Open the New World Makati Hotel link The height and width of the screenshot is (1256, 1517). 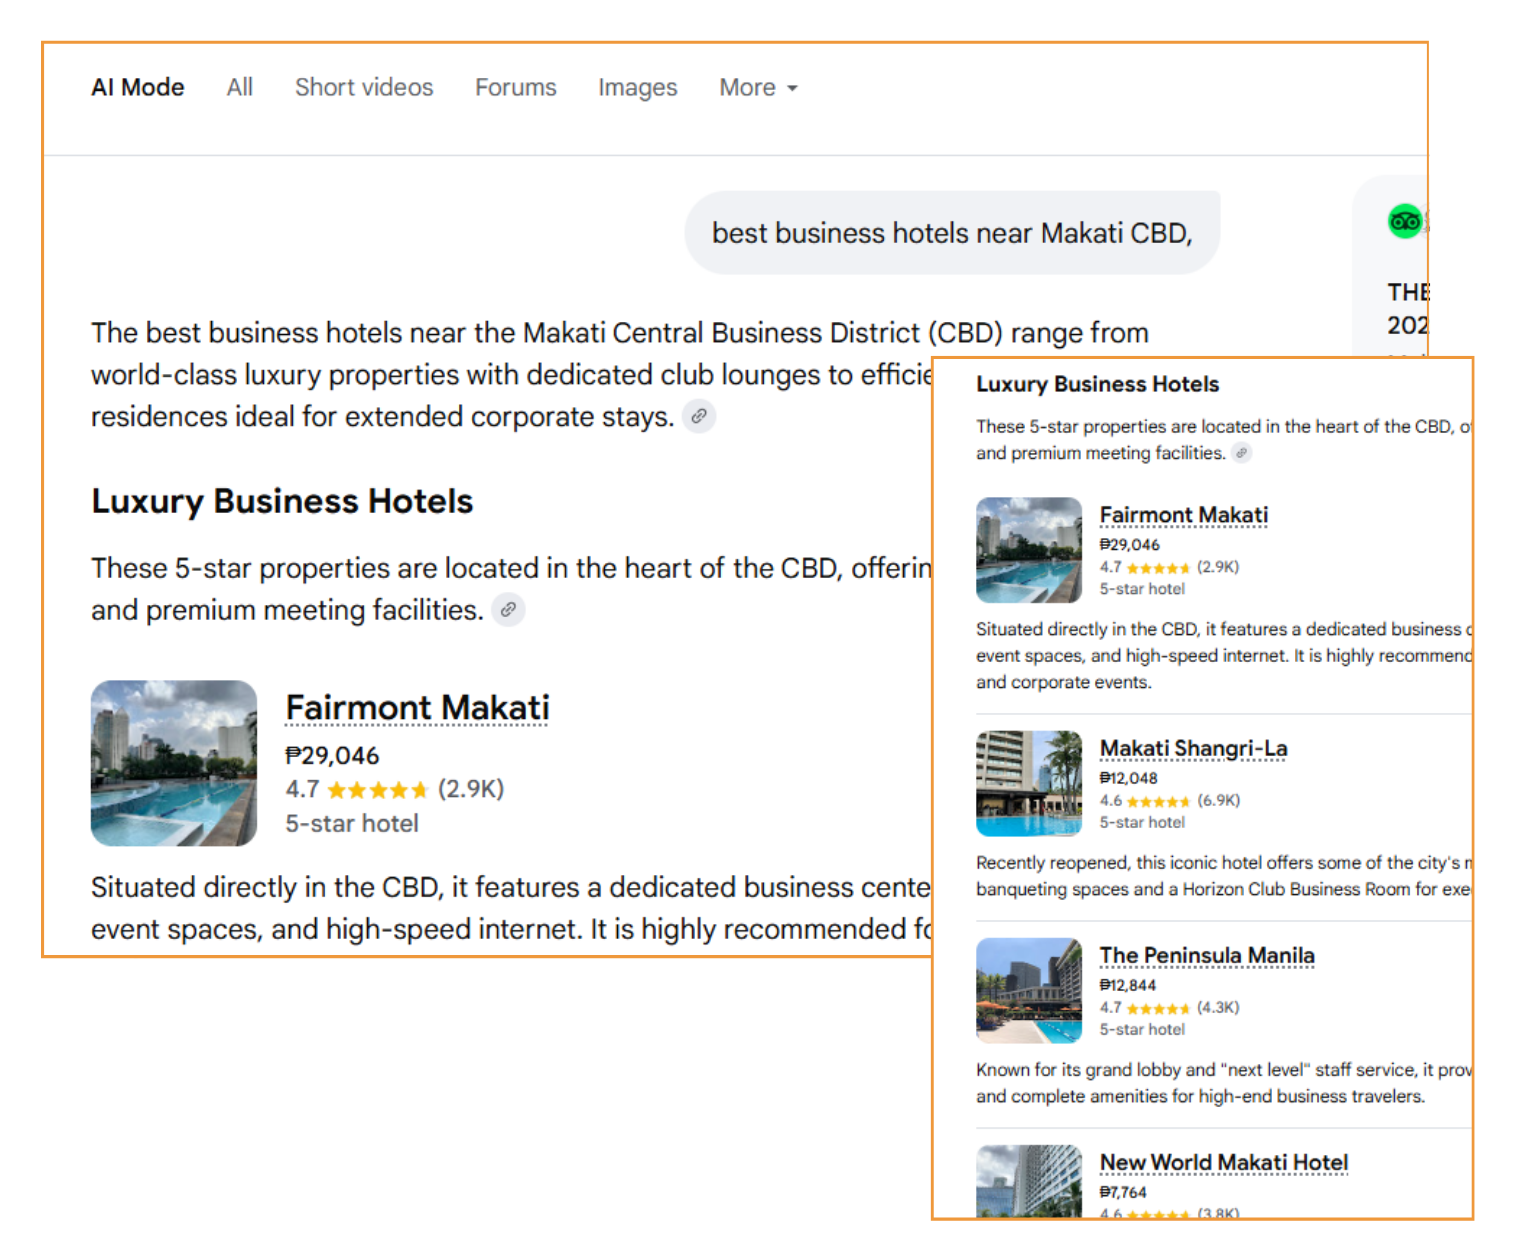(1224, 1162)
